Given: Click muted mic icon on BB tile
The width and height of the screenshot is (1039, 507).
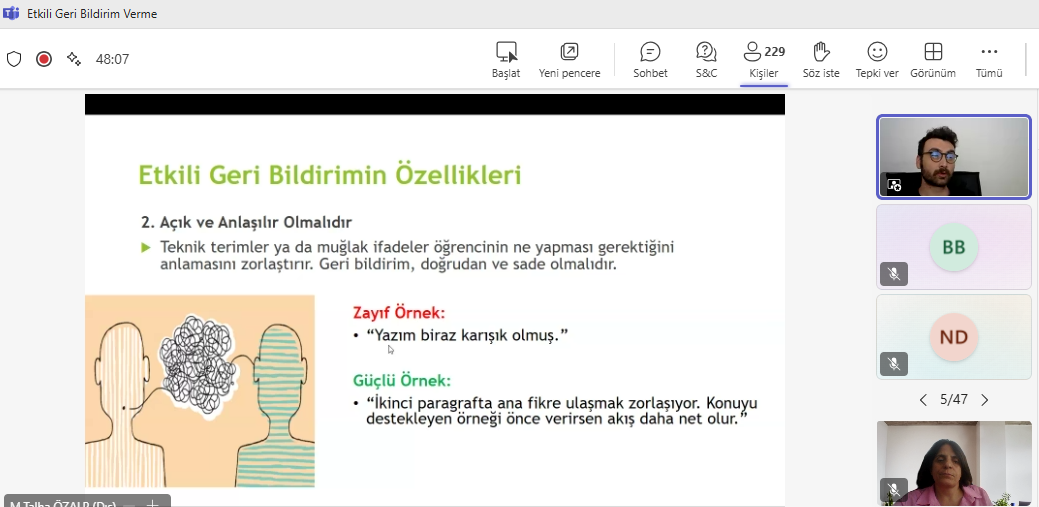Looking at the screenshot, I should [894, 273].
